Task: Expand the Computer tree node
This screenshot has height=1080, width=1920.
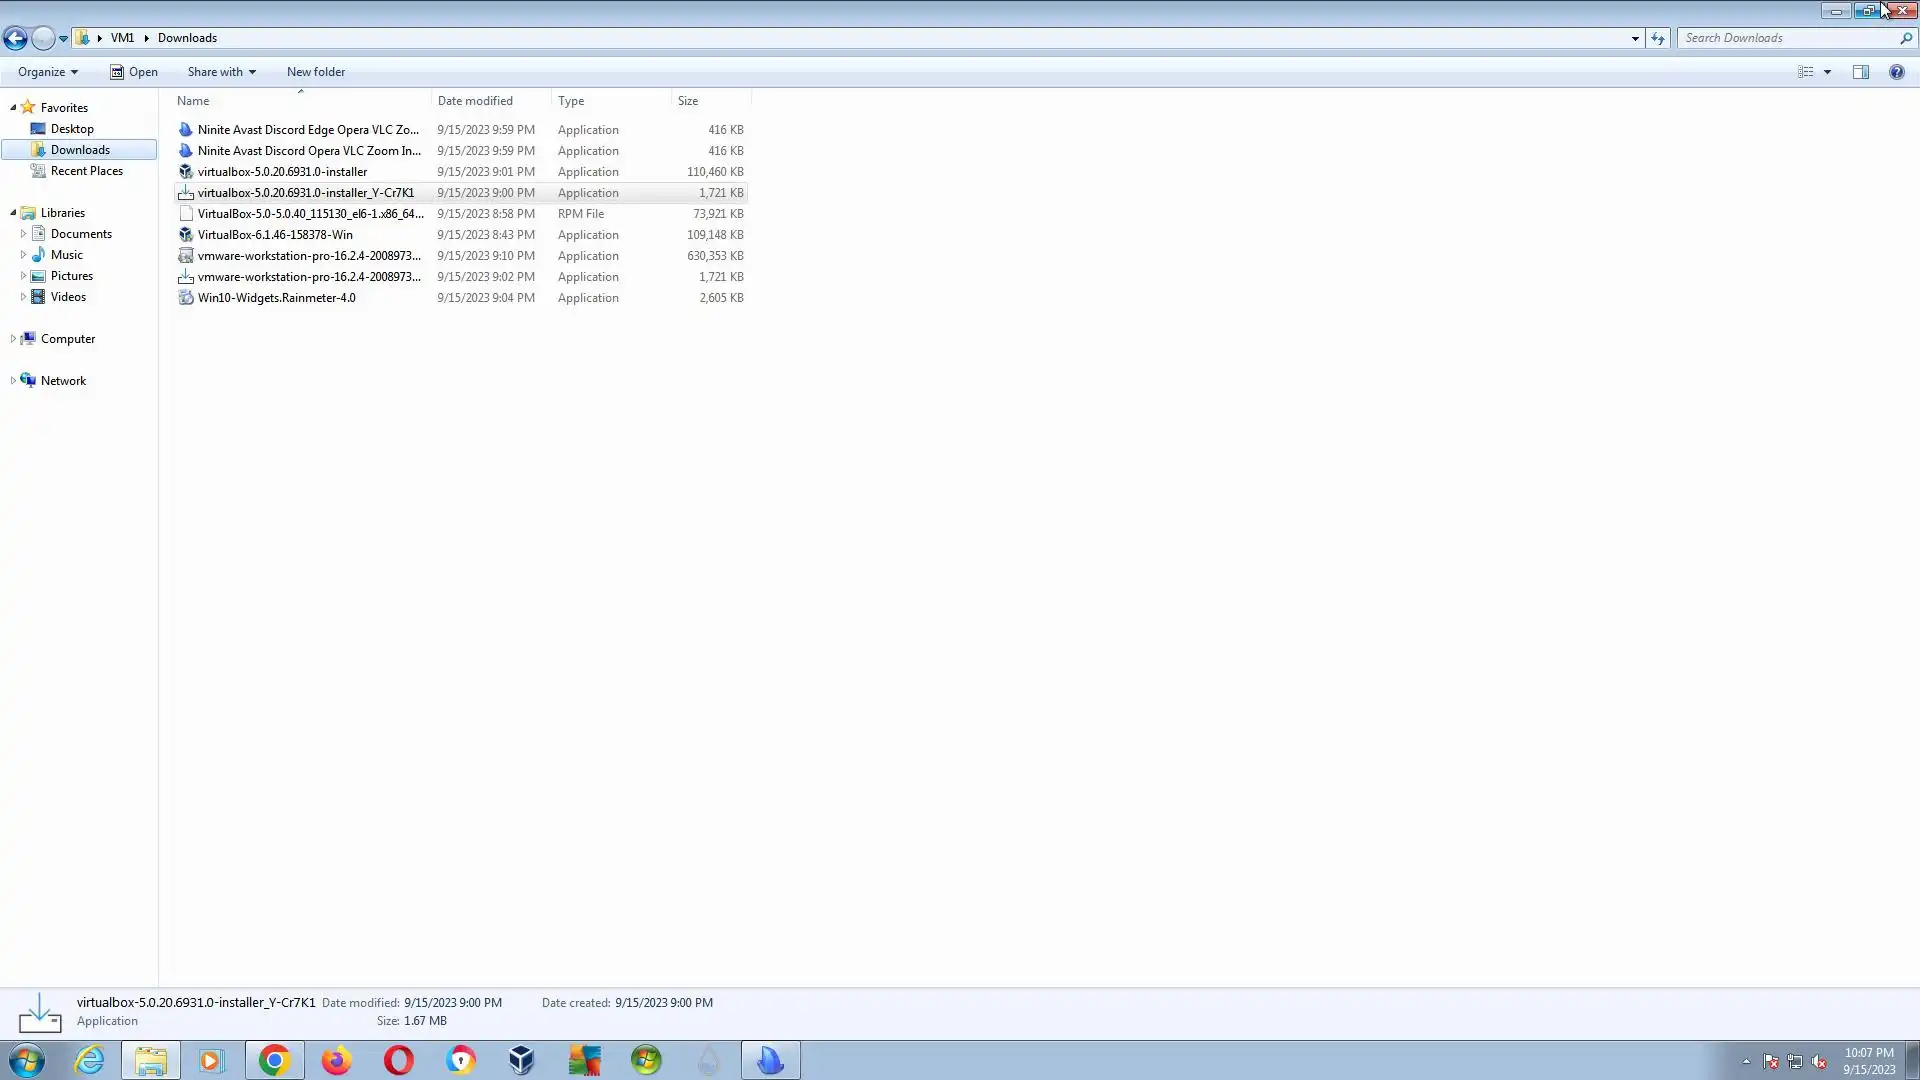Action: coord(13,339)
